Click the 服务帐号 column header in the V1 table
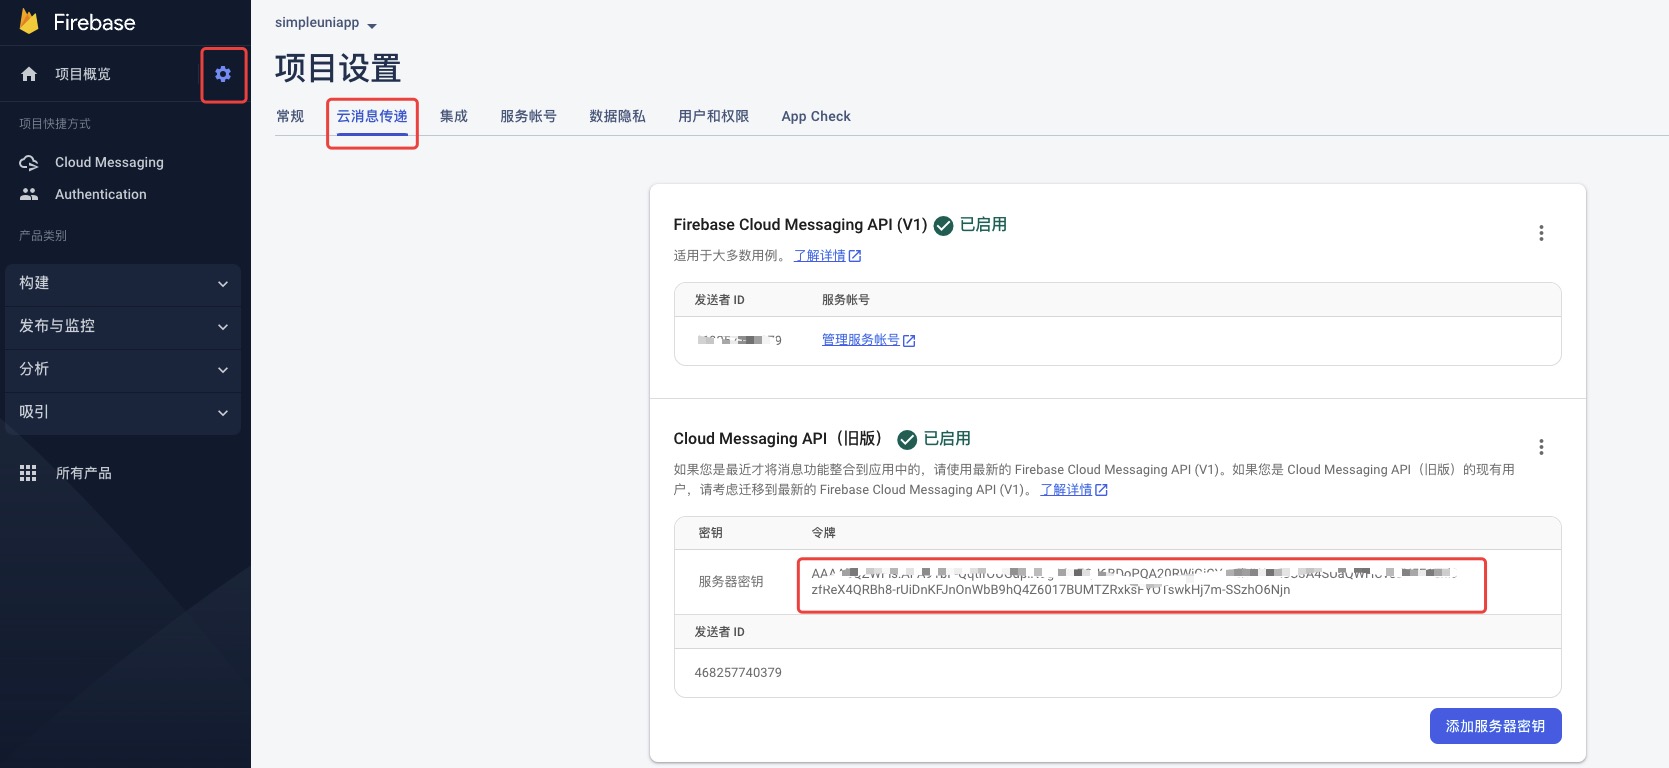 [x=846, y=300]
